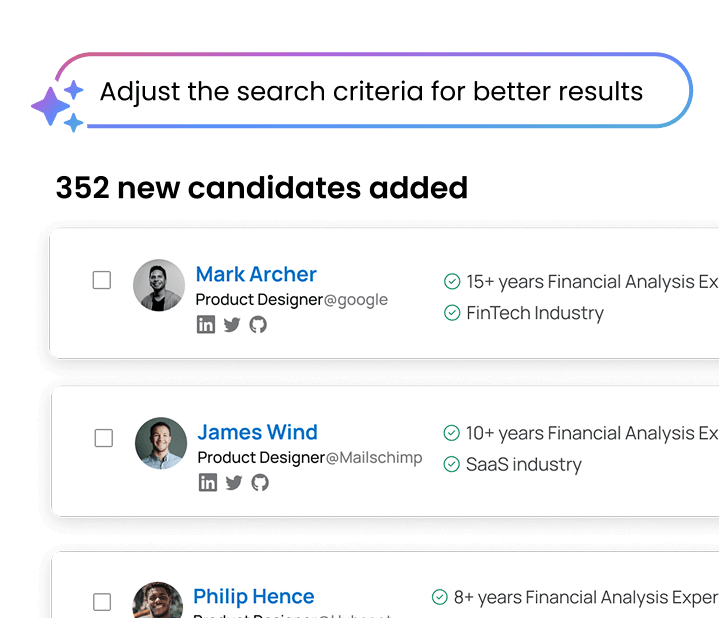The width and height of the screenshot is (719, 618).
Task: Click the green check beside FinTech Industry
Action: 452,313
